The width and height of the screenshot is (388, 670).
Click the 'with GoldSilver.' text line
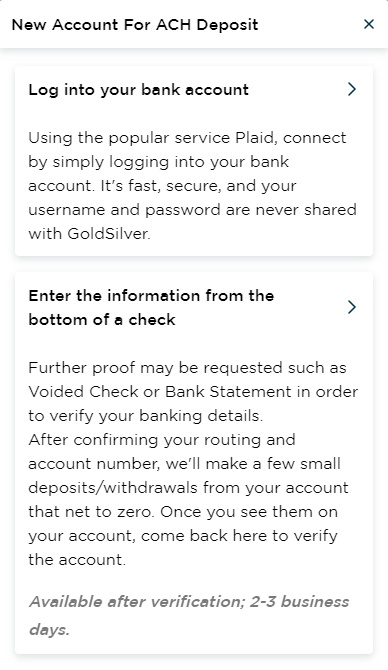pos(90,234)
